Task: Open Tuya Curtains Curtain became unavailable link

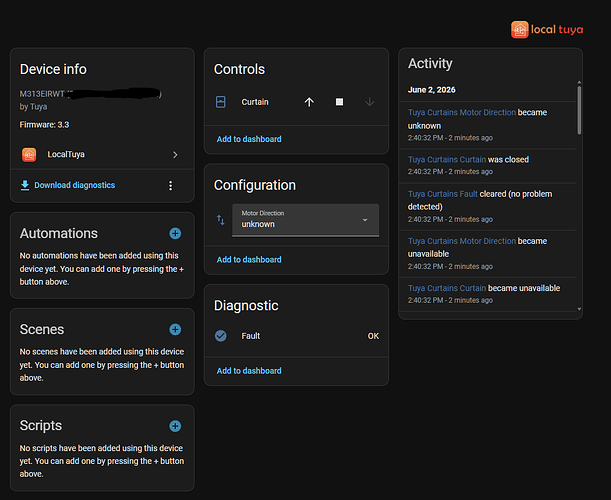Action: click(447, 288)
